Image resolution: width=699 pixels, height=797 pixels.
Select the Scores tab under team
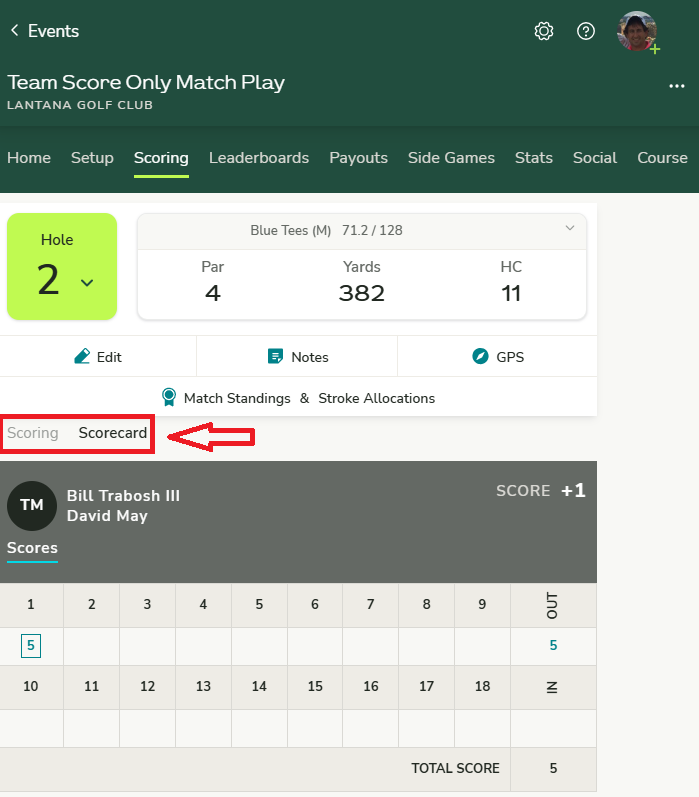[x=32, y=548]
